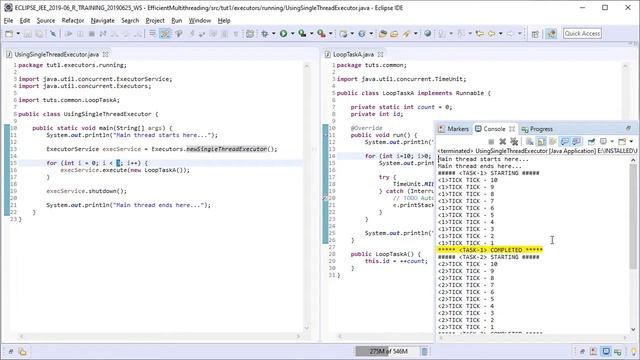Close the Console view tab

point(512,129)
